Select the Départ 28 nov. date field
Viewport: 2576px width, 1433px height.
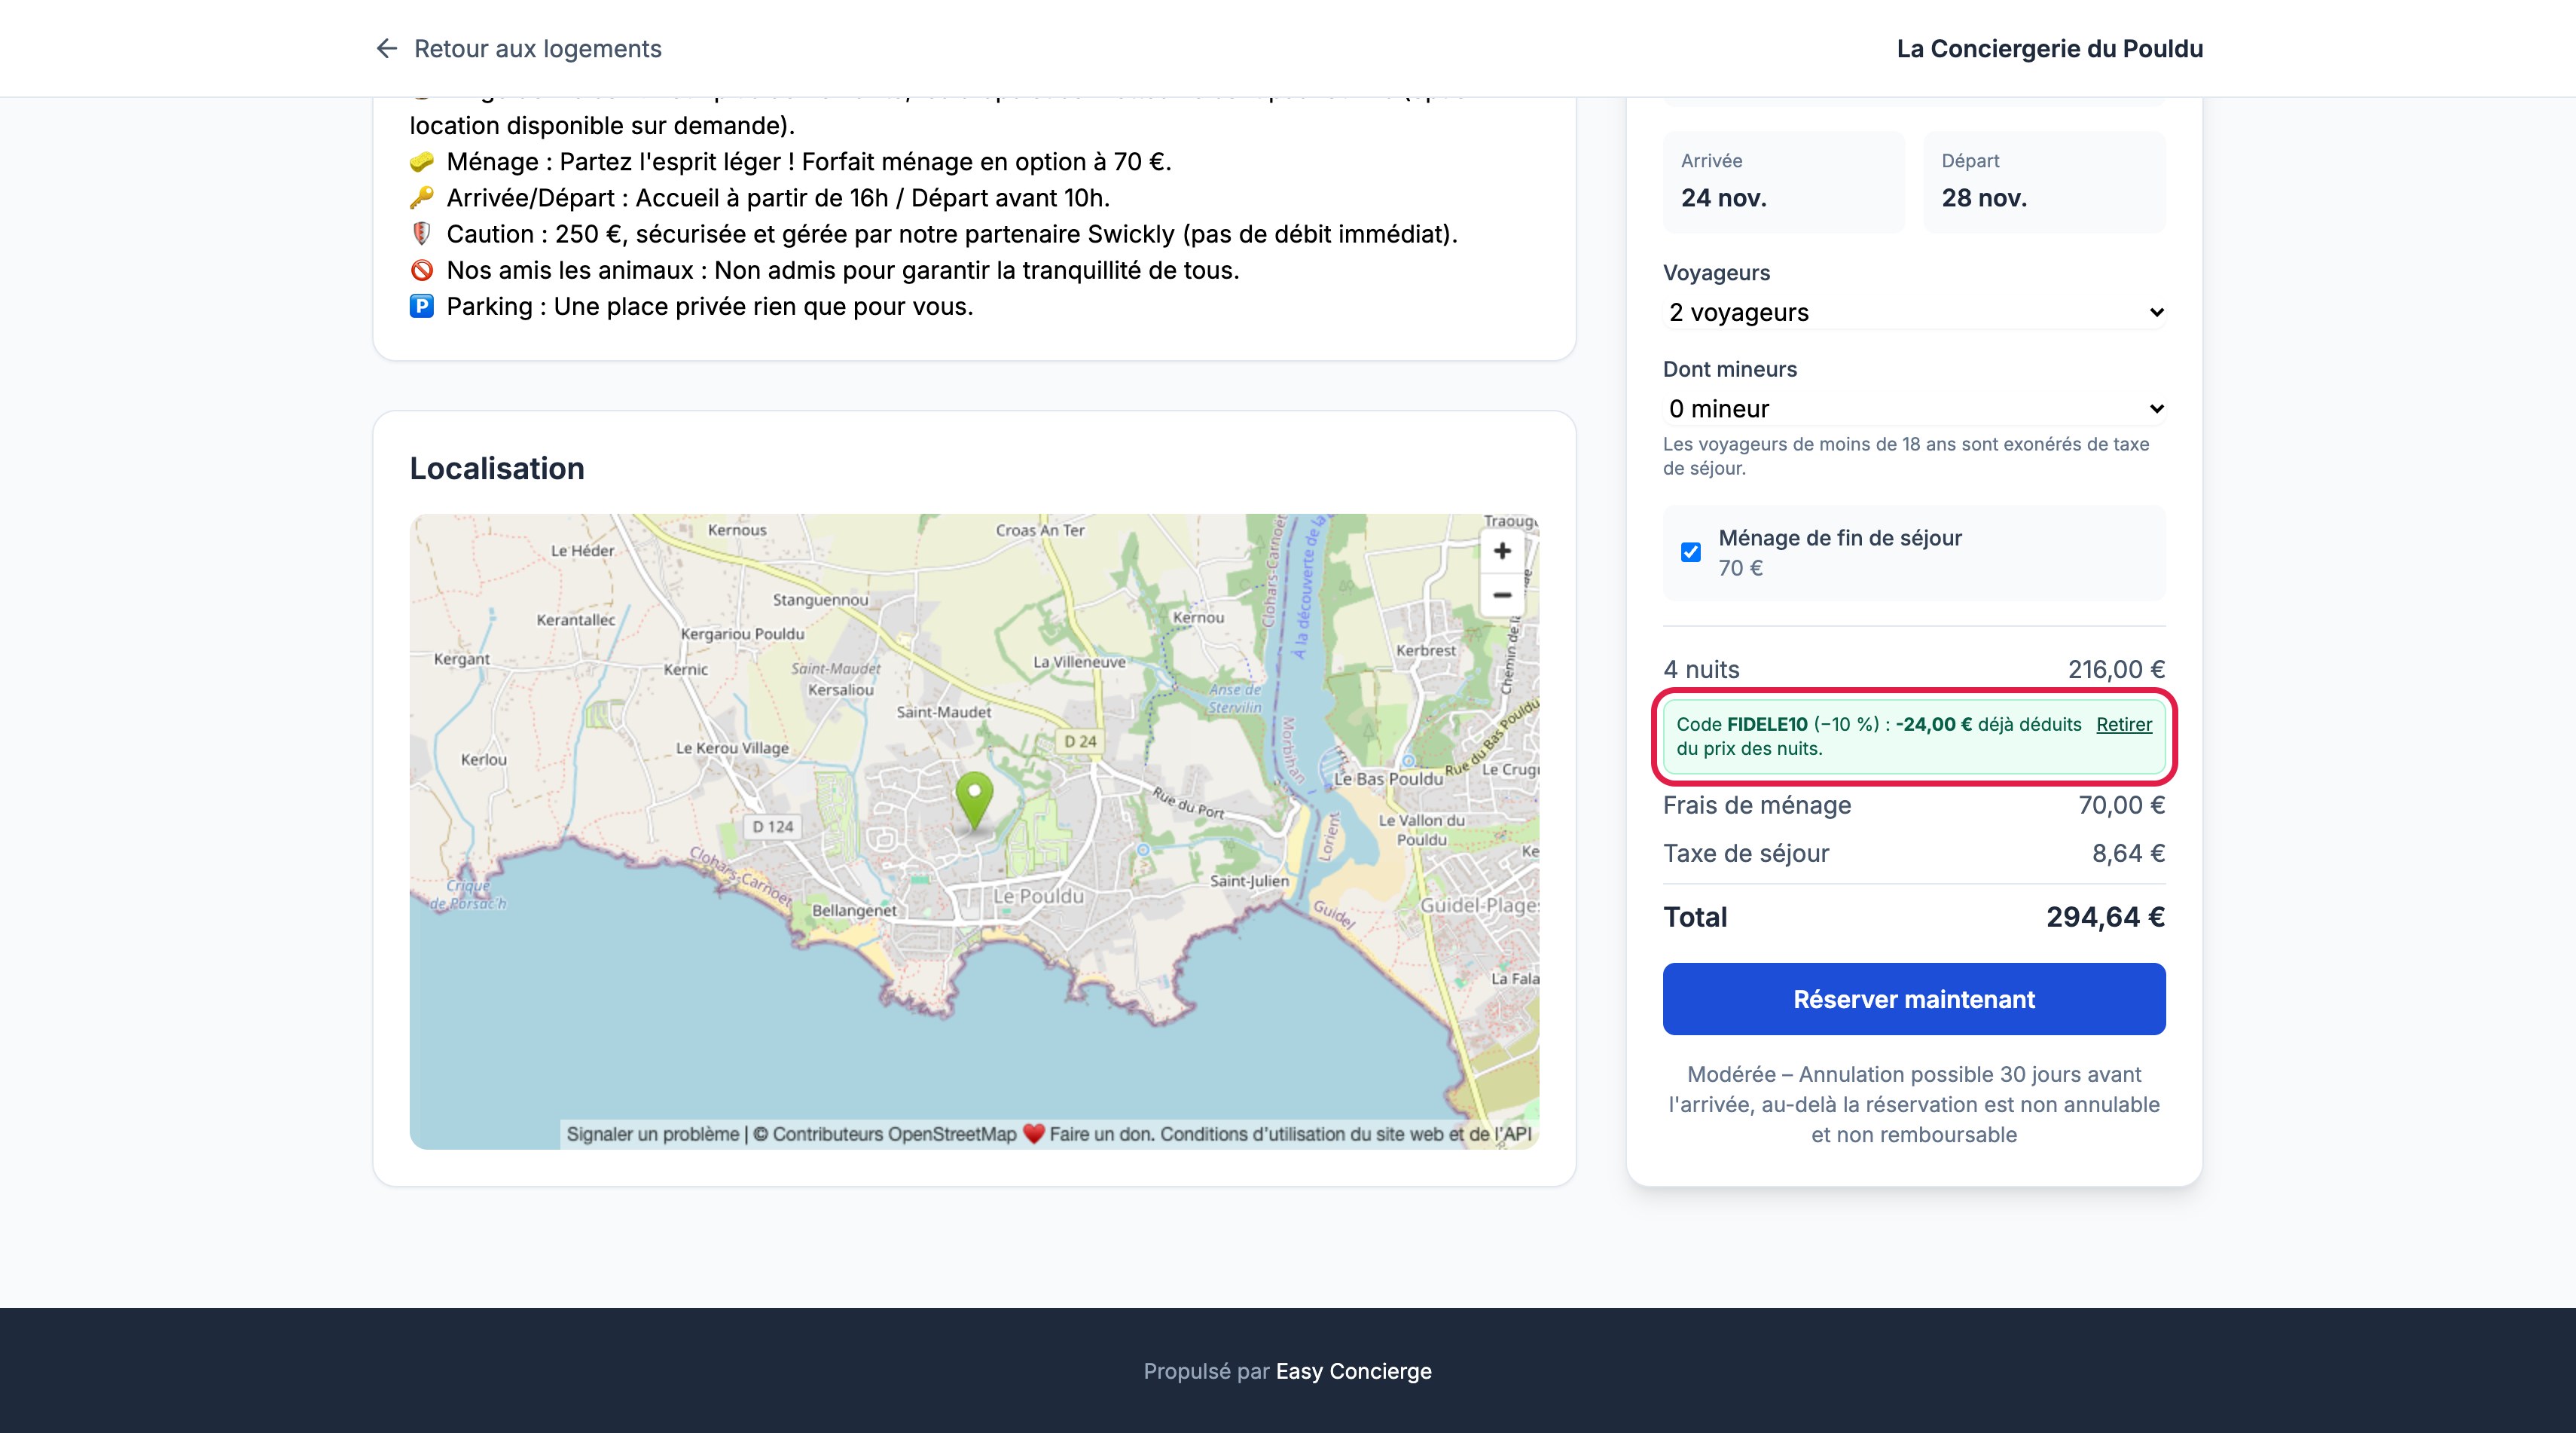(x=2044, y=182)
